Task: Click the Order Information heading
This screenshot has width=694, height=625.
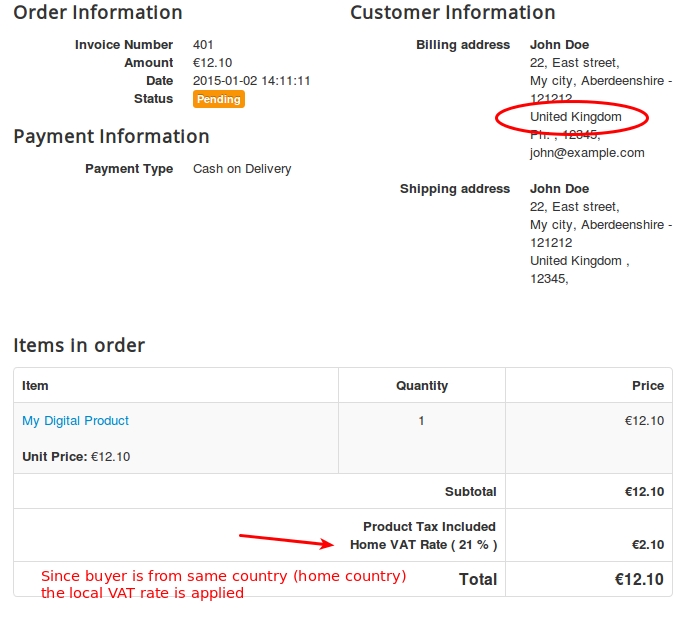Action: [x=98, y=13]
